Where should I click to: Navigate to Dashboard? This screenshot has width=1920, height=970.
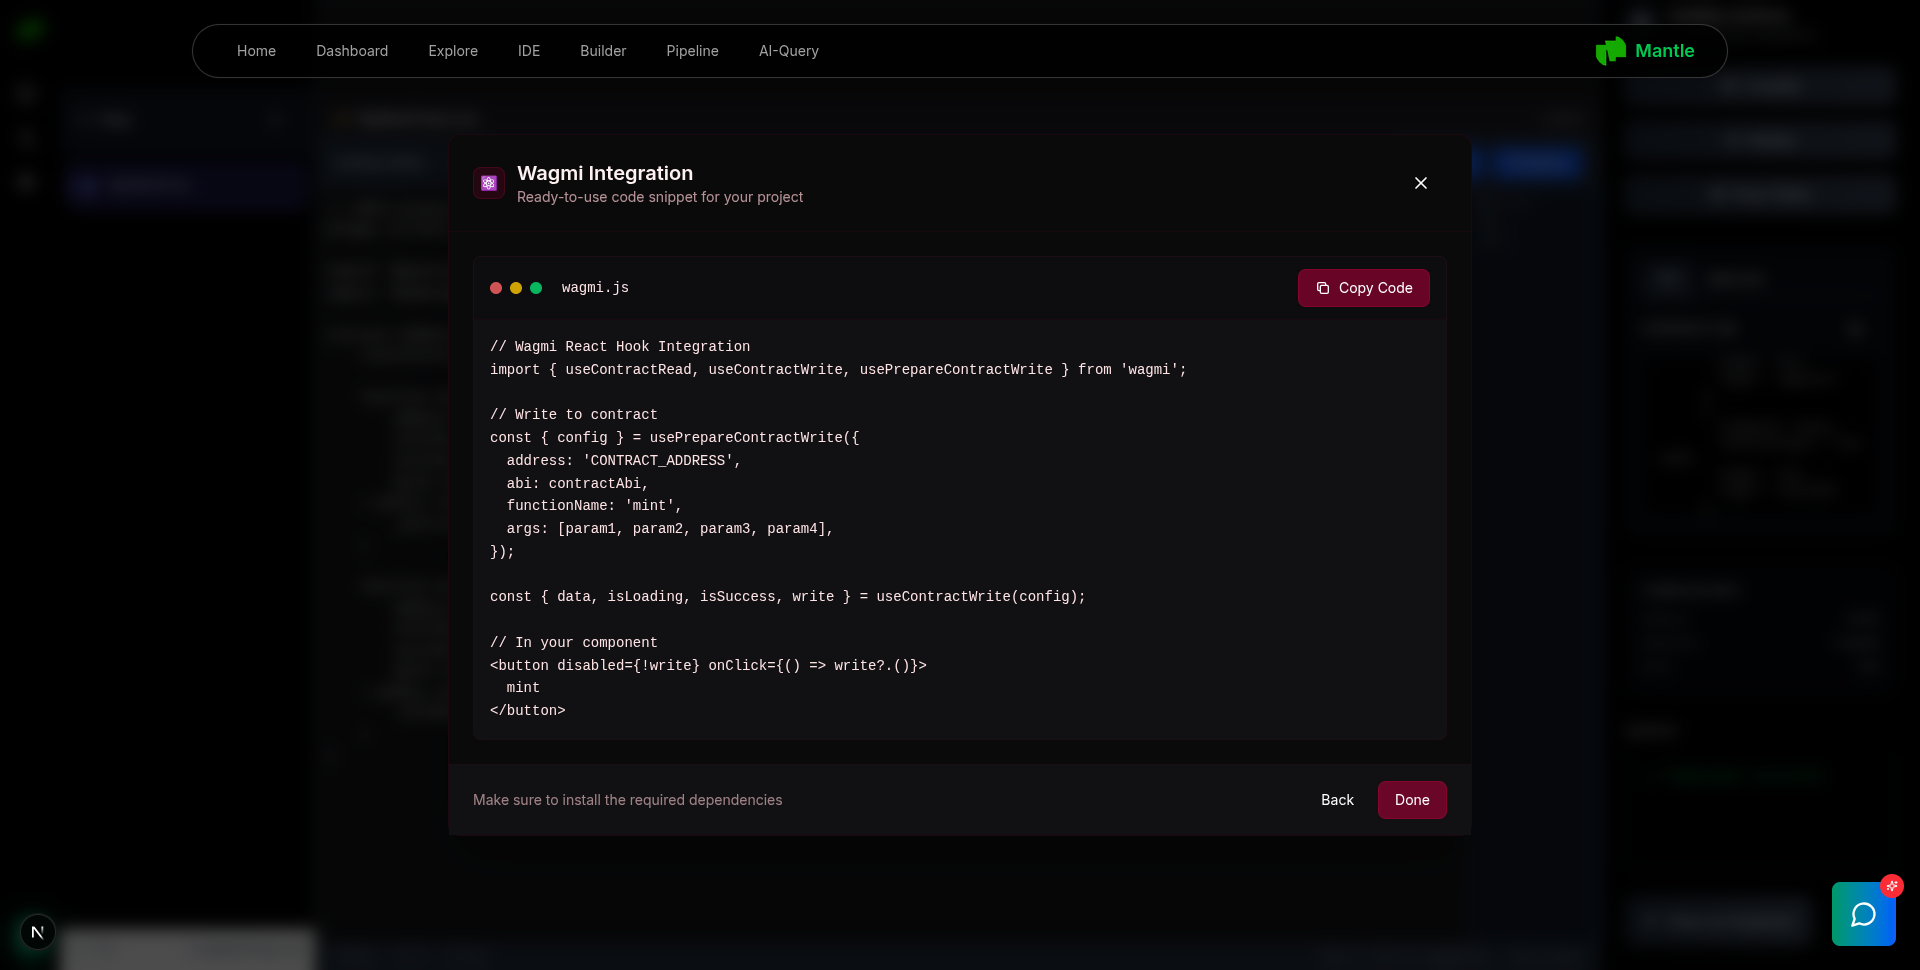[x=352, y=51]
